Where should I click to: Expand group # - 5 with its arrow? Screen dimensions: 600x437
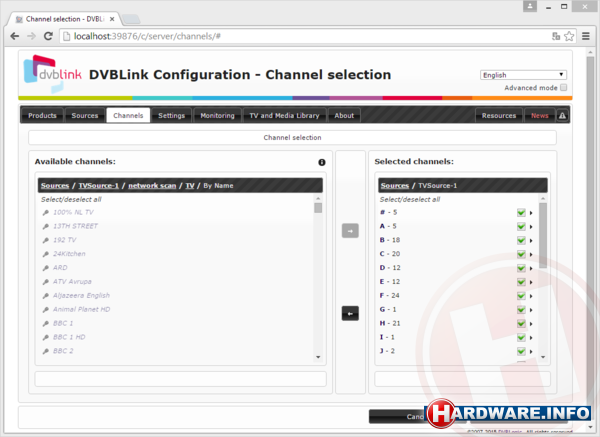point(531,213)
